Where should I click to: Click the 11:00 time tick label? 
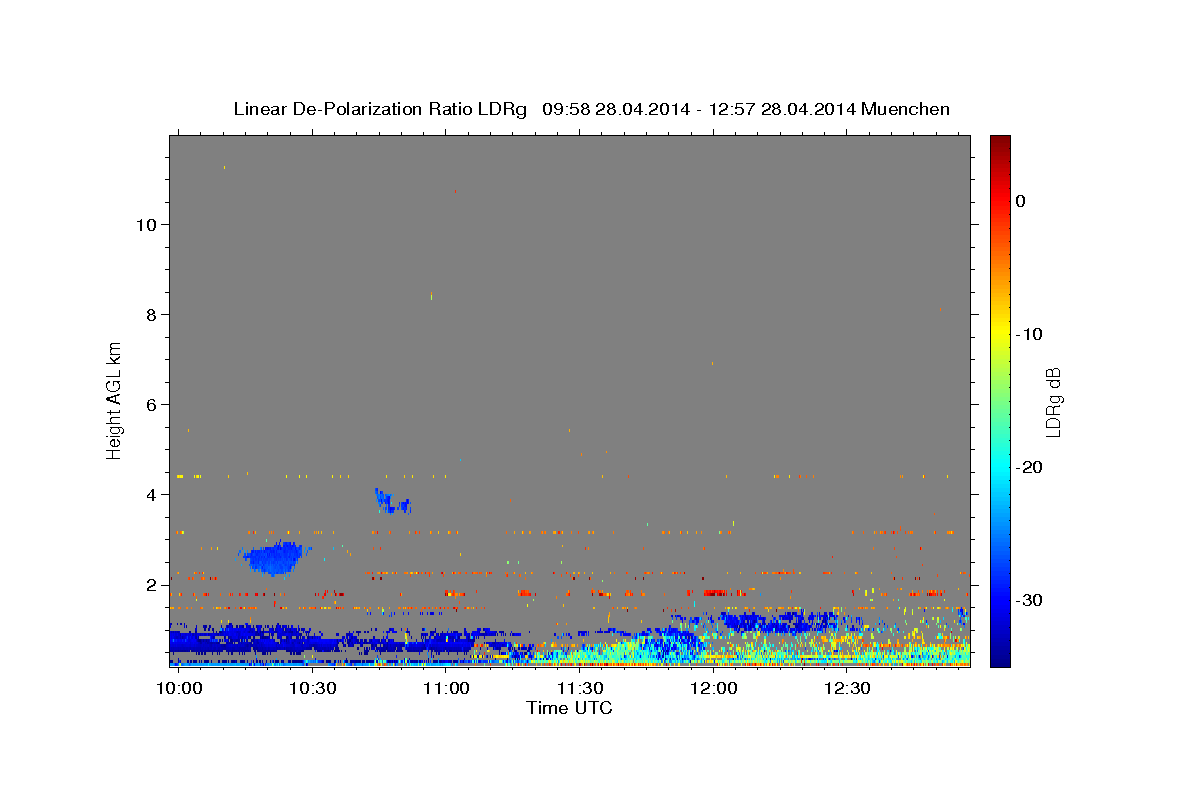coord(446,689)
